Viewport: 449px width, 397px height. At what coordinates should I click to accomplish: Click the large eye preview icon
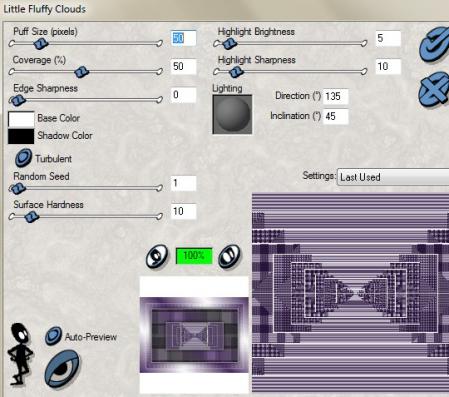pyautogui.click(x=63, y=368)
